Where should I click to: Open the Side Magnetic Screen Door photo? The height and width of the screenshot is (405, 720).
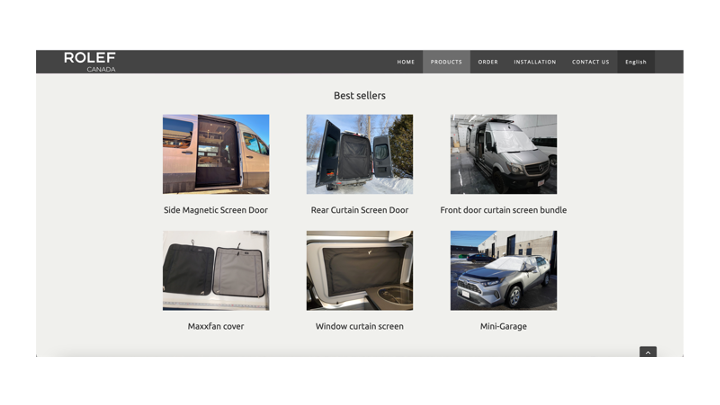216,154
